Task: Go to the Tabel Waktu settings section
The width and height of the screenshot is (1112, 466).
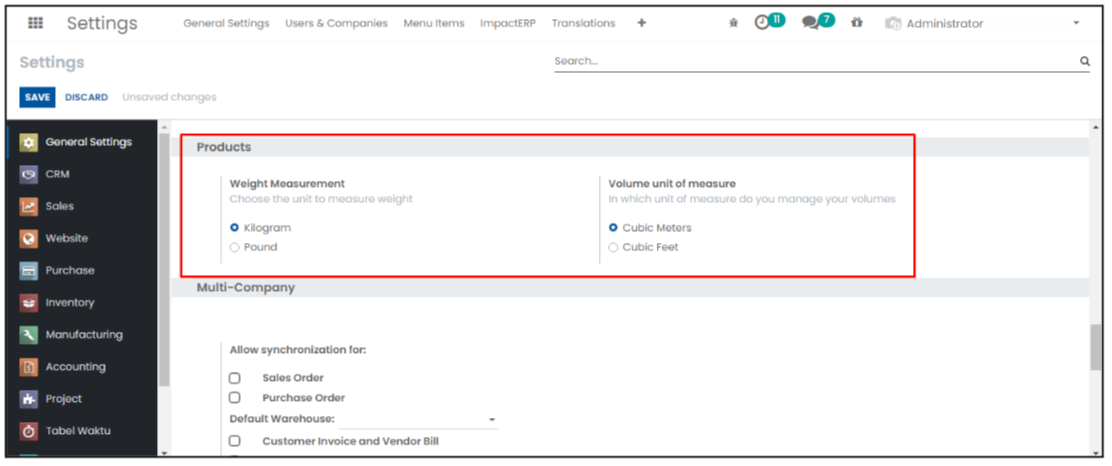Action: point(78,431)
